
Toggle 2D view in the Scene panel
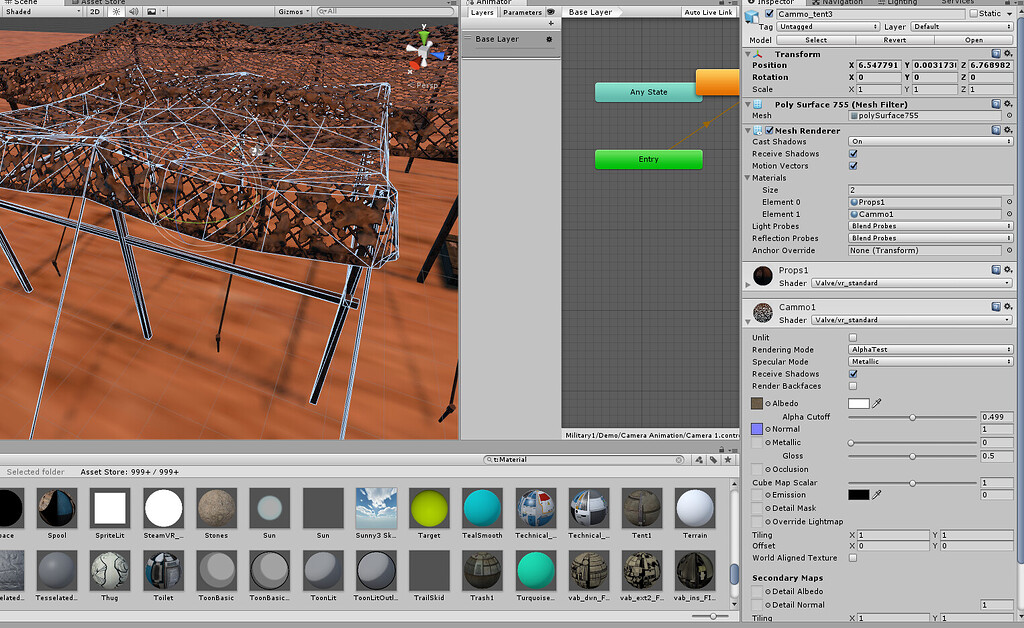[96, 11]
